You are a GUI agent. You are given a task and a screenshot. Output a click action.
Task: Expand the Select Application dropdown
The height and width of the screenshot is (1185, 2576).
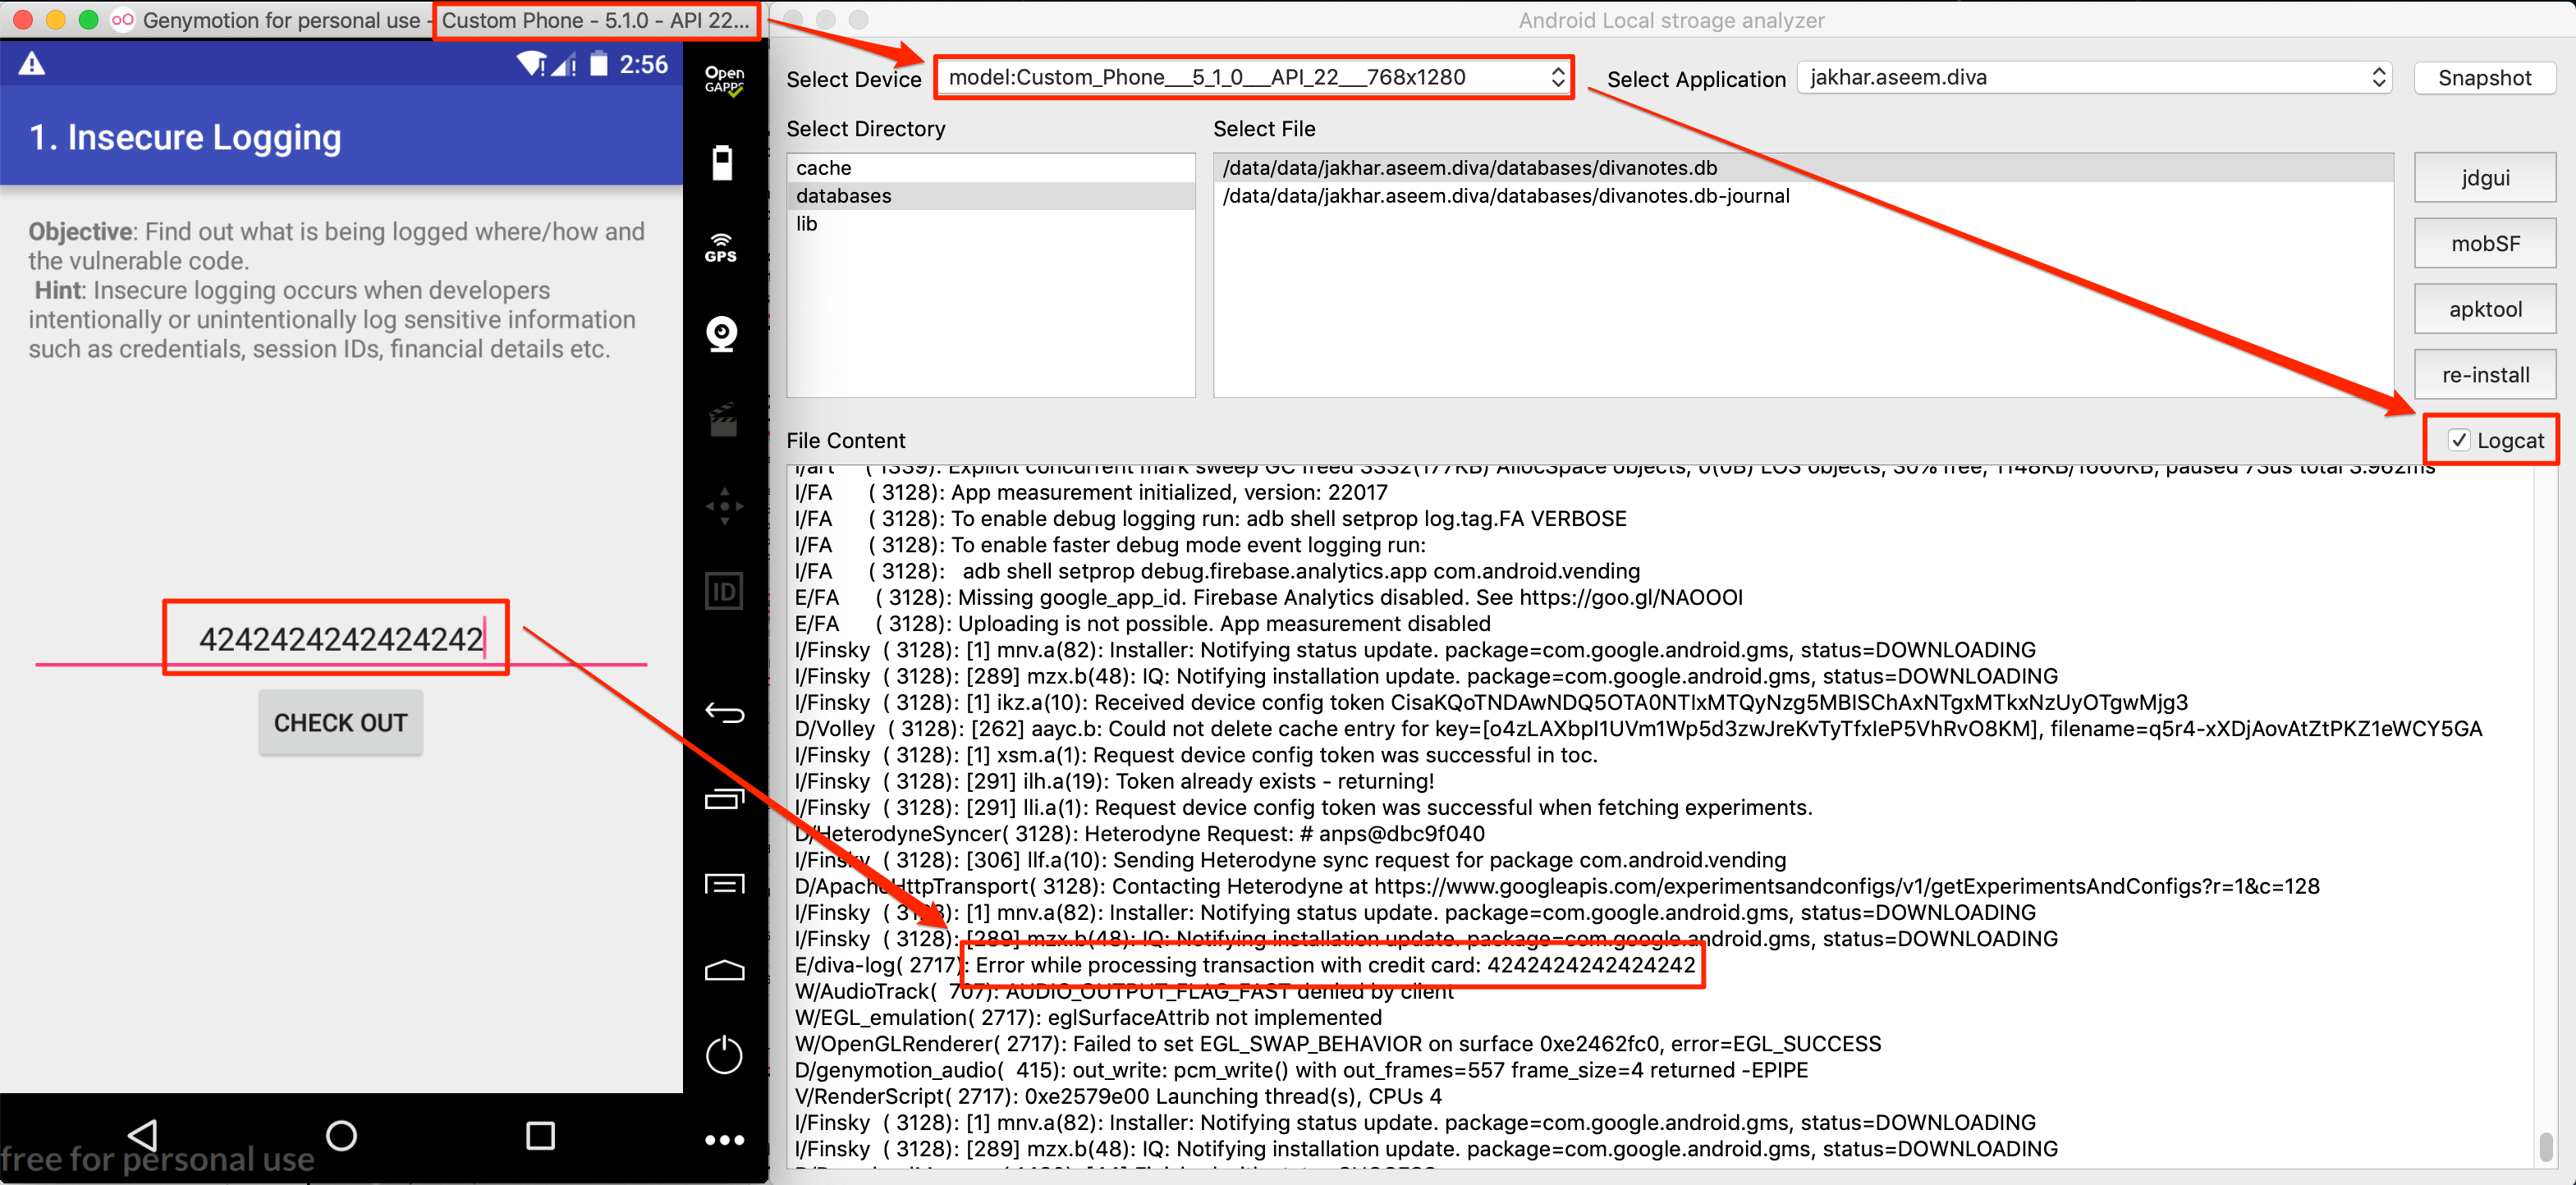click(x=2095, y=77)
